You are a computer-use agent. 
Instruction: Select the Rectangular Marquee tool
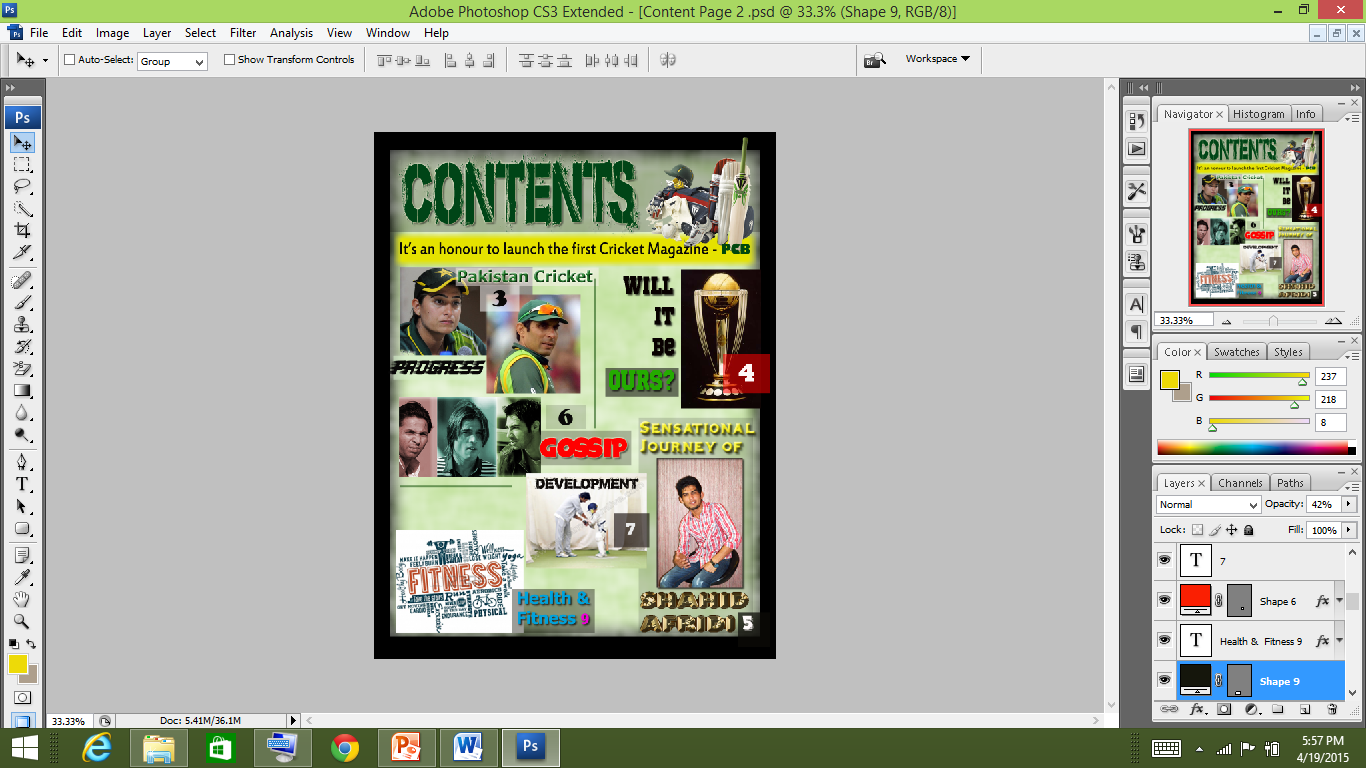22,165
